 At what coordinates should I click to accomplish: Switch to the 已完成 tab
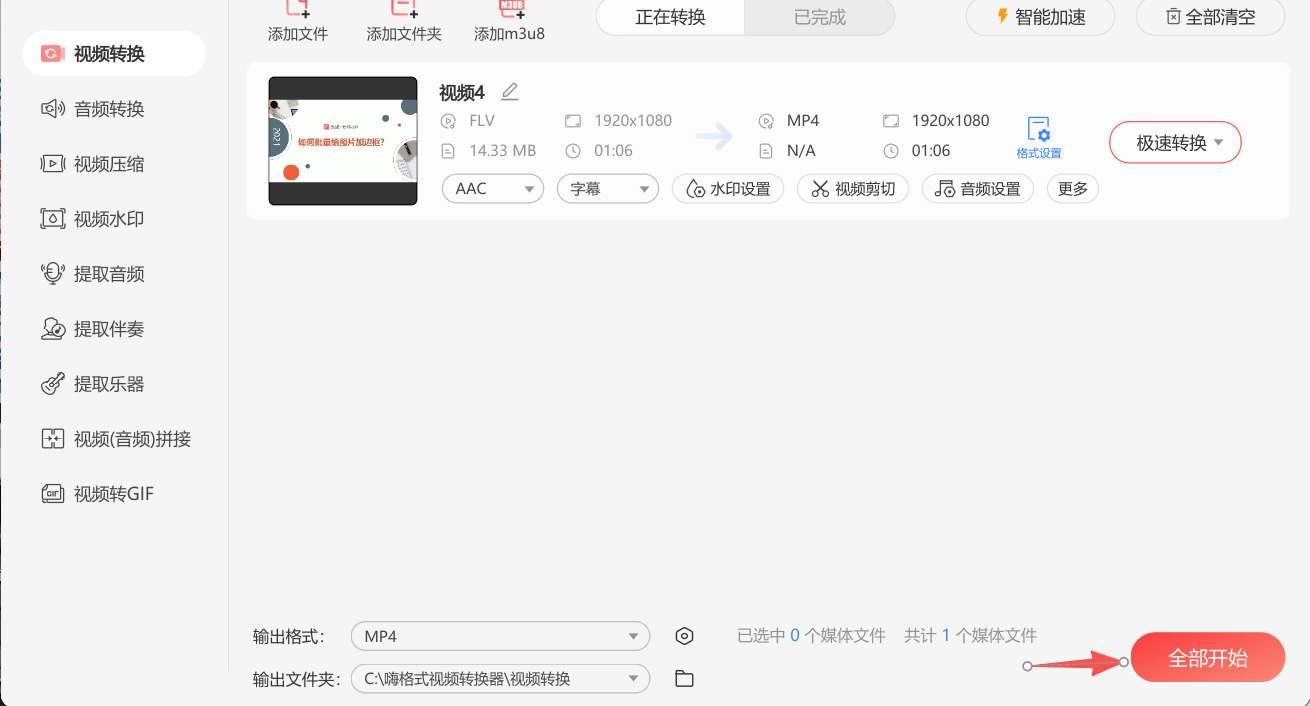click(x=818, y=17)
